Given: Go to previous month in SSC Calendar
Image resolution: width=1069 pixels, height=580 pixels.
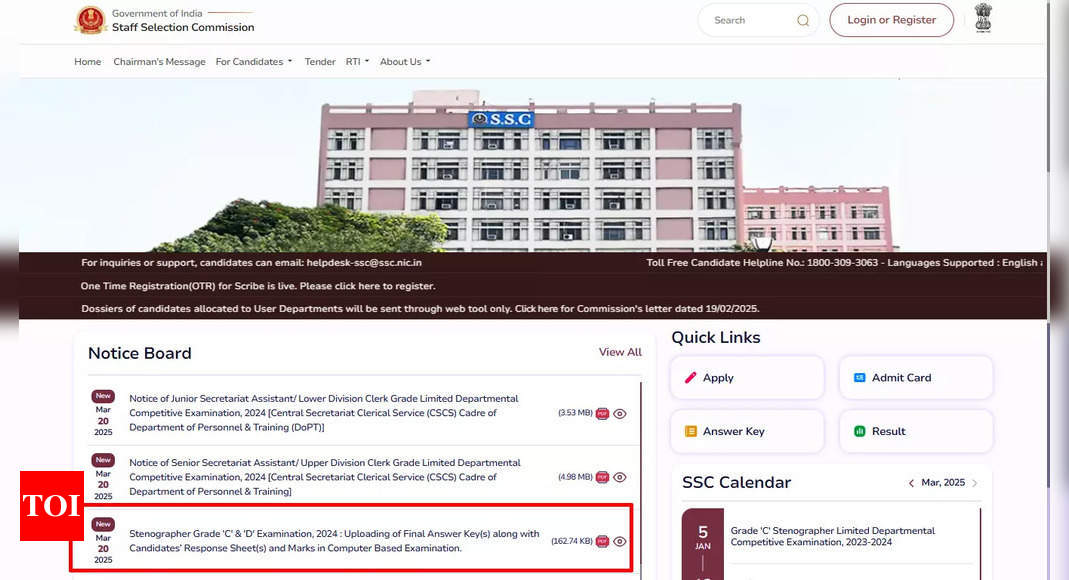Looking at the screenshot, I should coord(911,483).
